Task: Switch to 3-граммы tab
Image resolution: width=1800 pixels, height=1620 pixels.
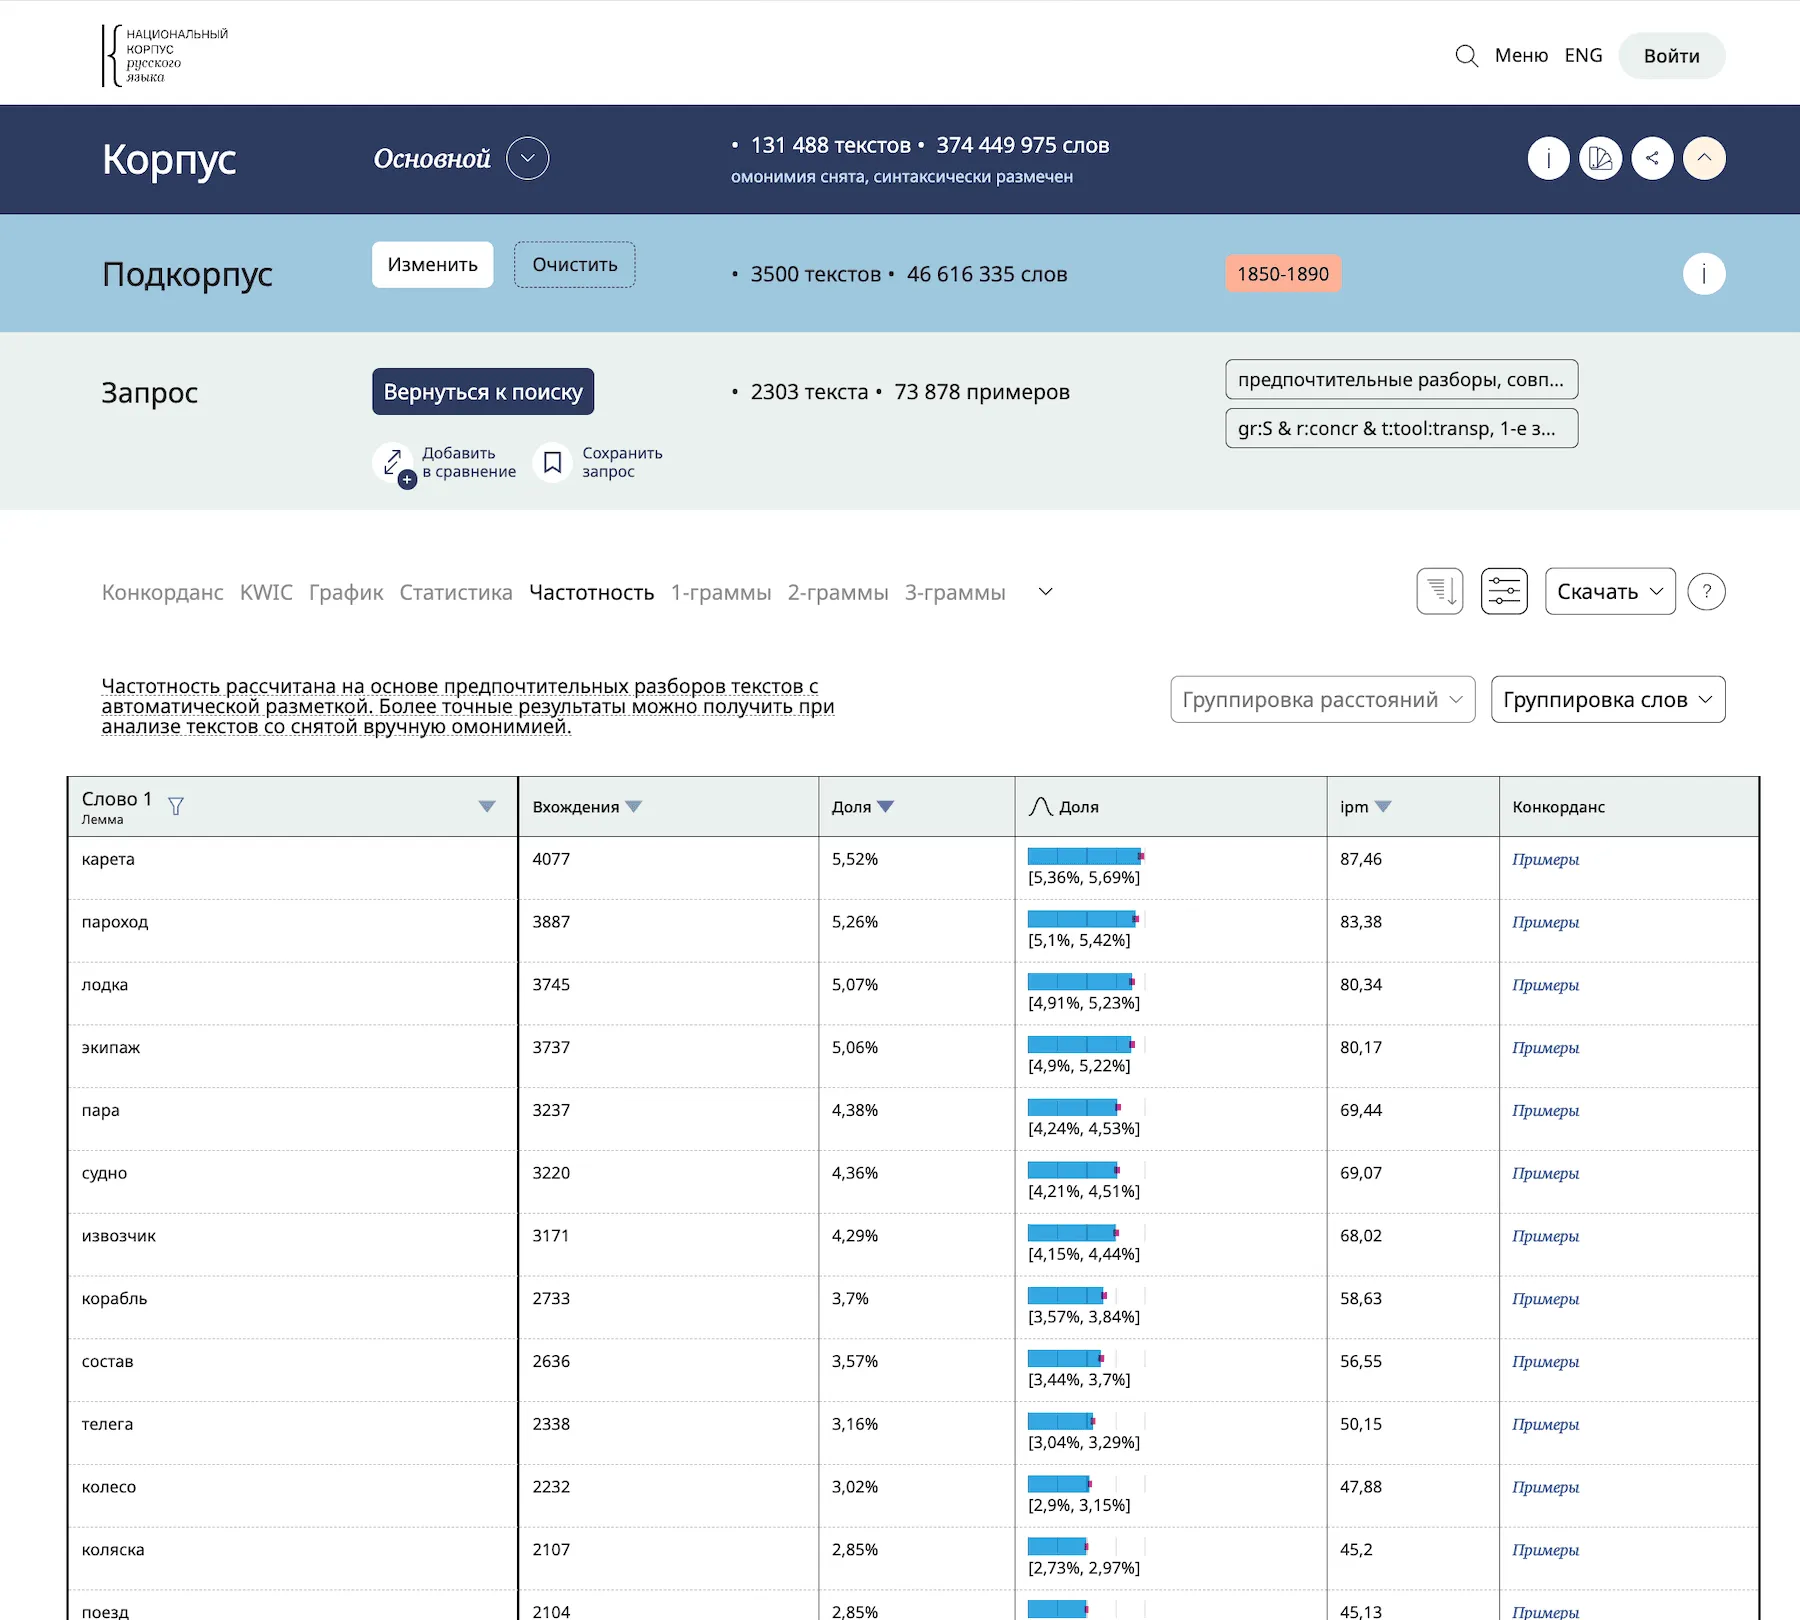Action: (955, 592)
